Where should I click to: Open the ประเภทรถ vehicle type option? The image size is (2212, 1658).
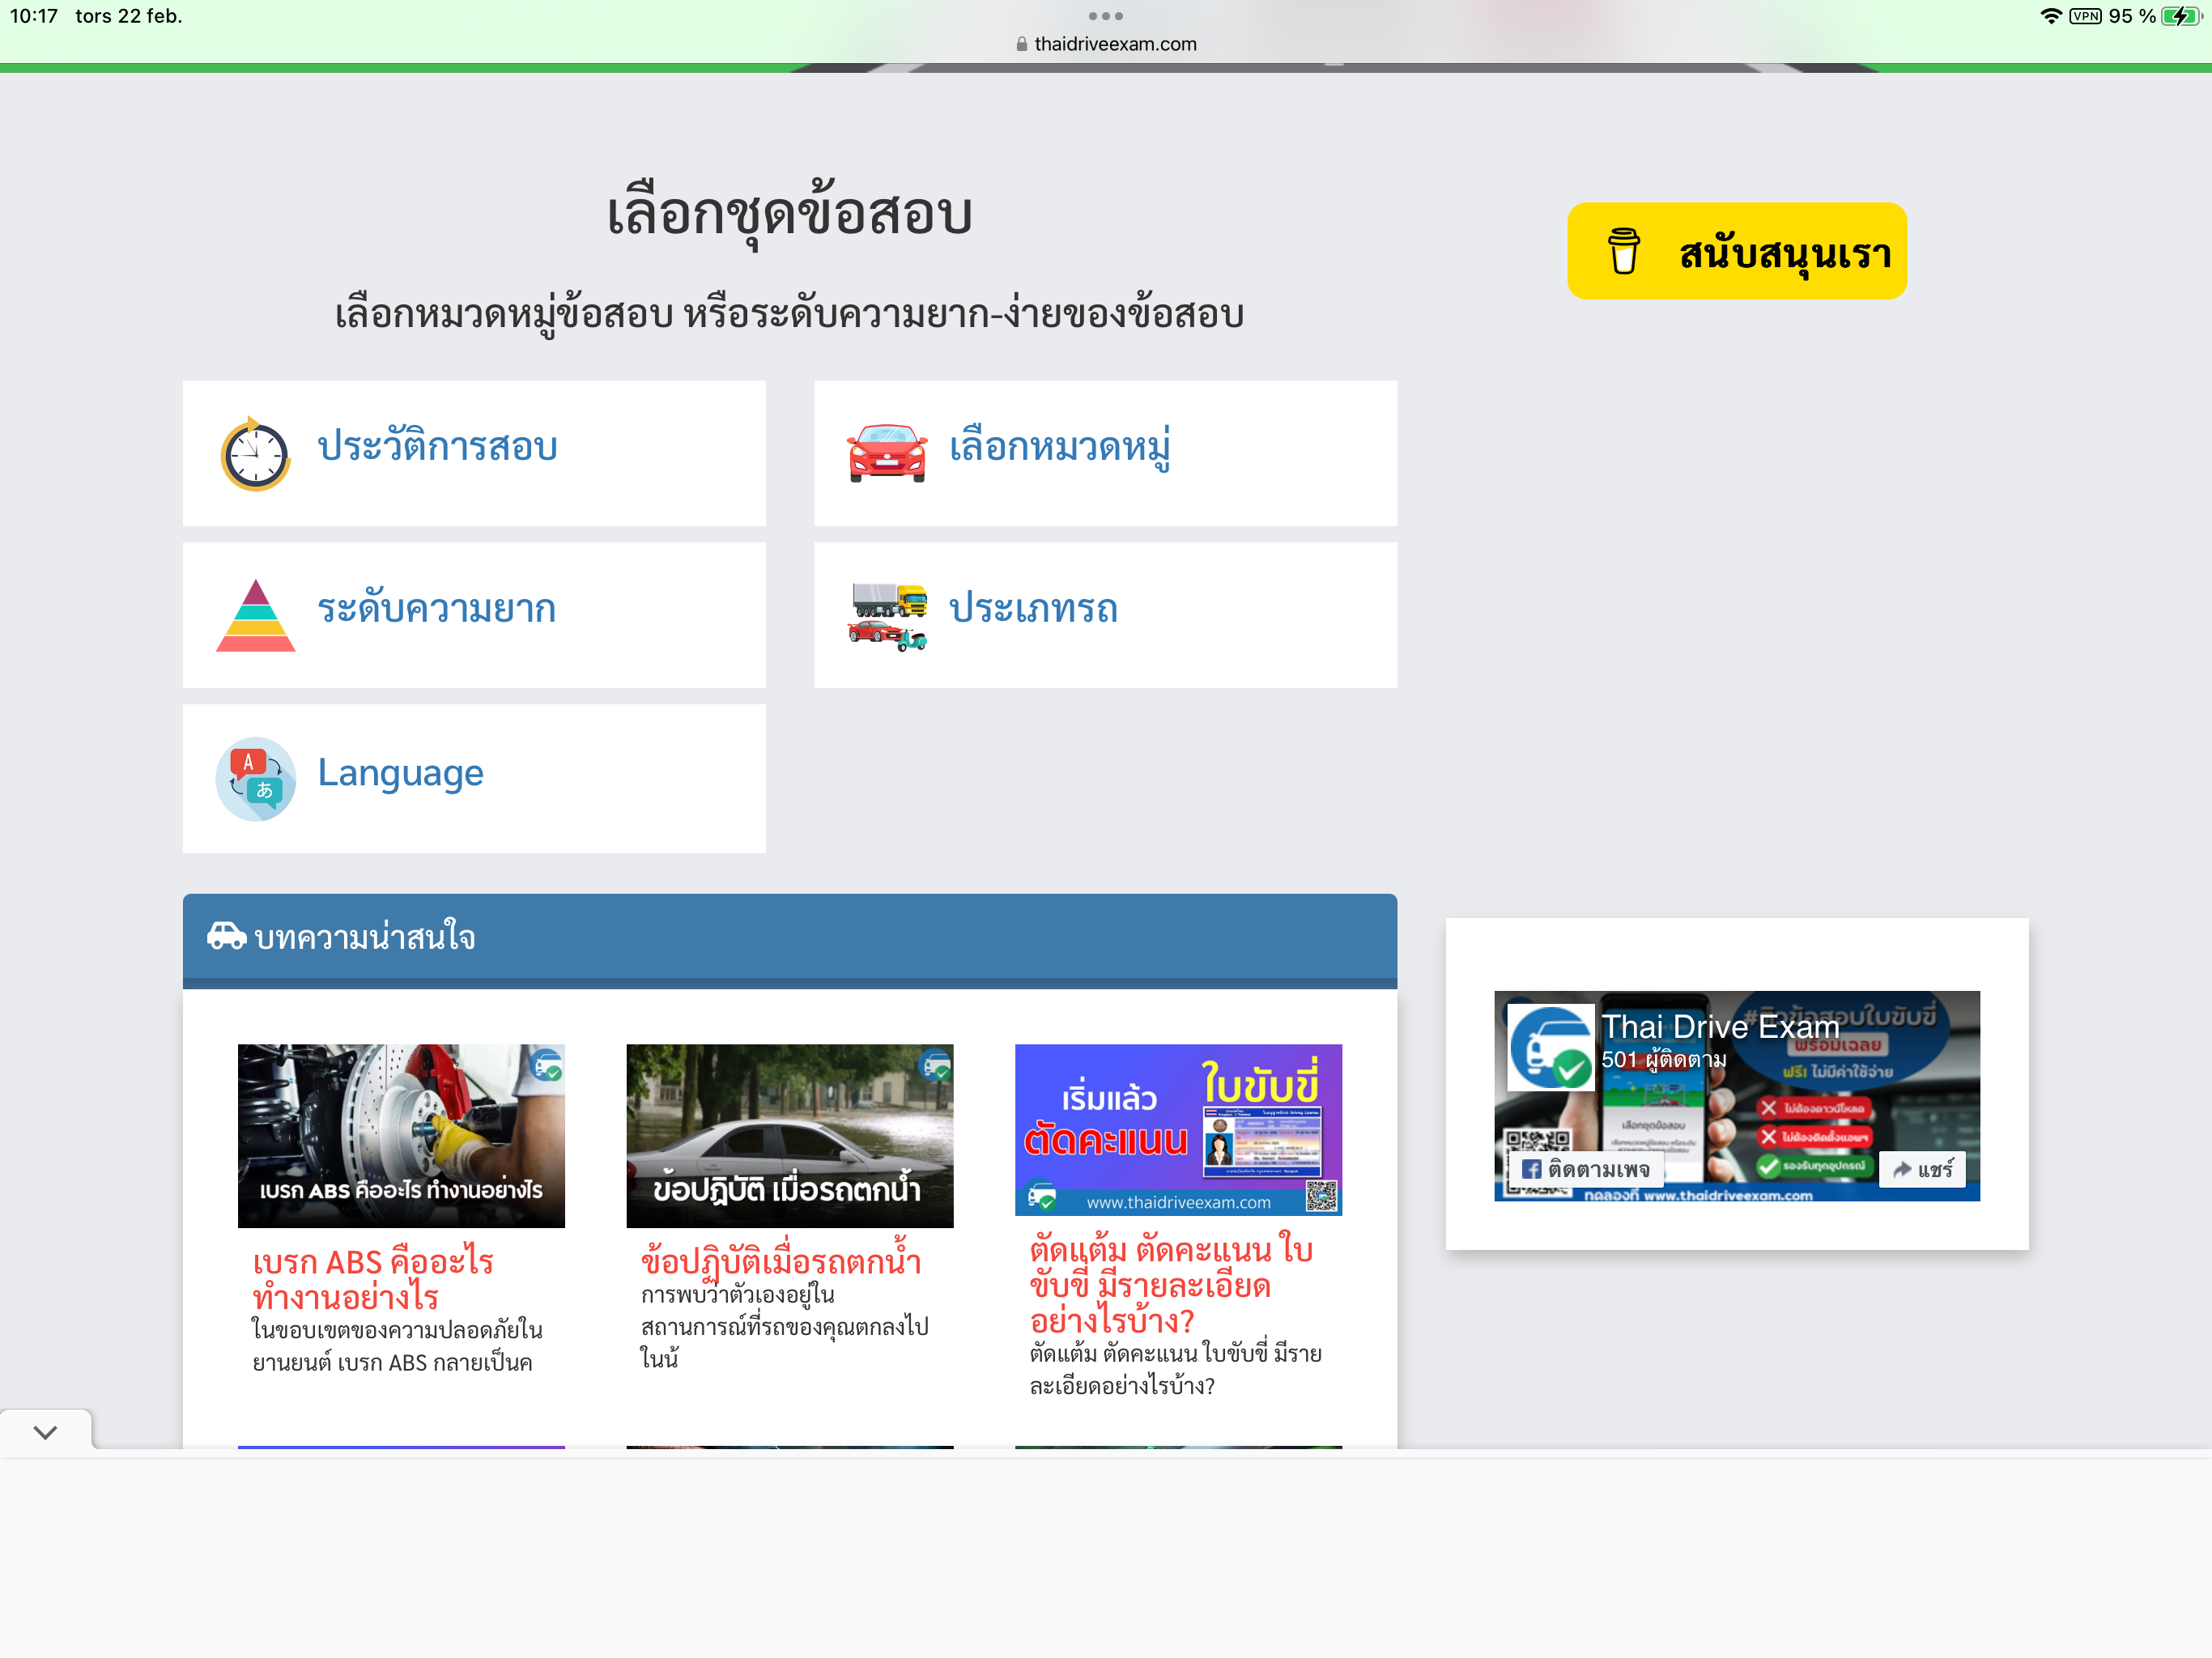point(1032,609)
